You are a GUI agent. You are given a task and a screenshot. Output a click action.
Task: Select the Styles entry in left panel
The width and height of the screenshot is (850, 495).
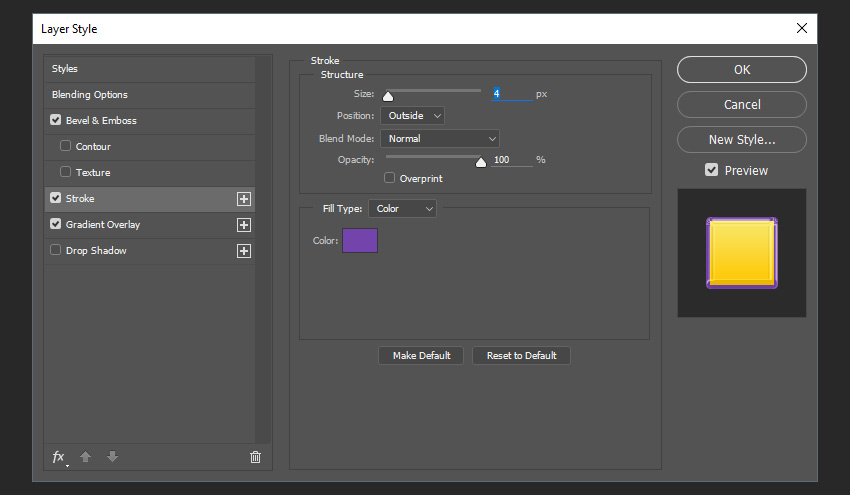click(x=65, y=69)
